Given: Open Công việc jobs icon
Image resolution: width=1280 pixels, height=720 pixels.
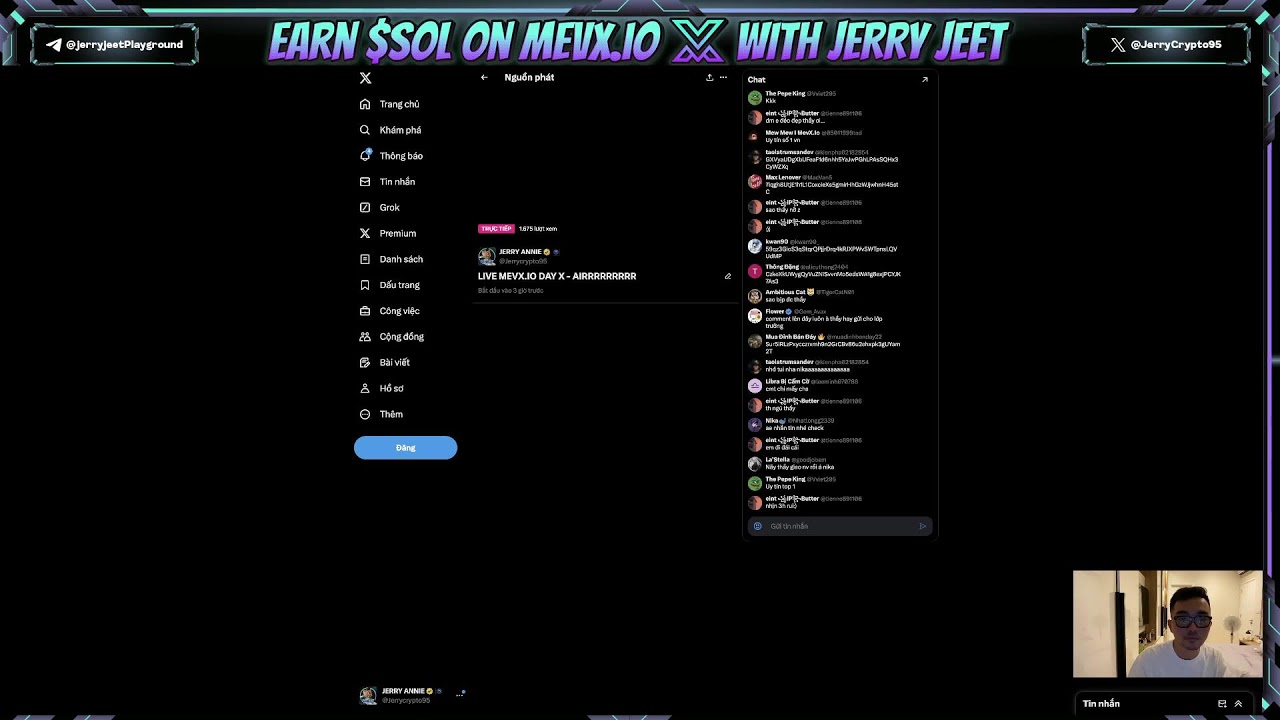Looking at the screenshot, I should (365, 311).
